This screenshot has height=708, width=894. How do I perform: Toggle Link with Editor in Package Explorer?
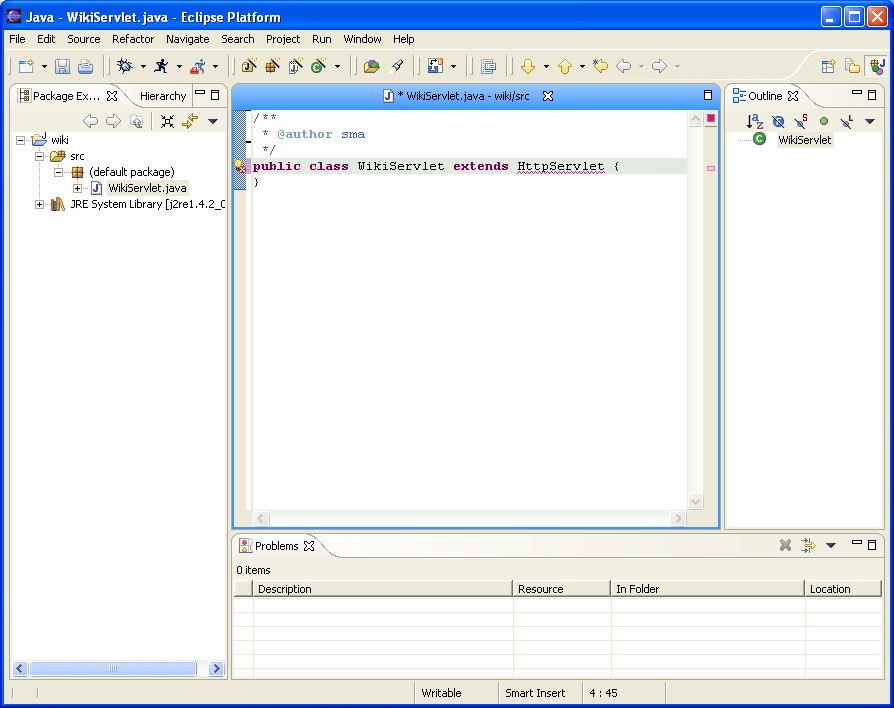click(190, 121)
